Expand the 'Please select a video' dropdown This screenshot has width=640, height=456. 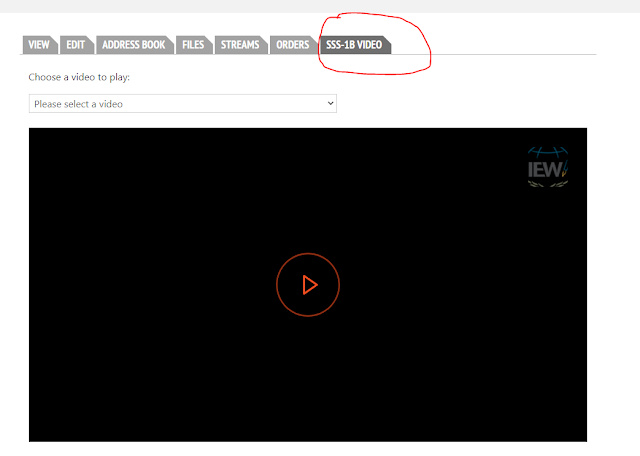click(183, 104)
